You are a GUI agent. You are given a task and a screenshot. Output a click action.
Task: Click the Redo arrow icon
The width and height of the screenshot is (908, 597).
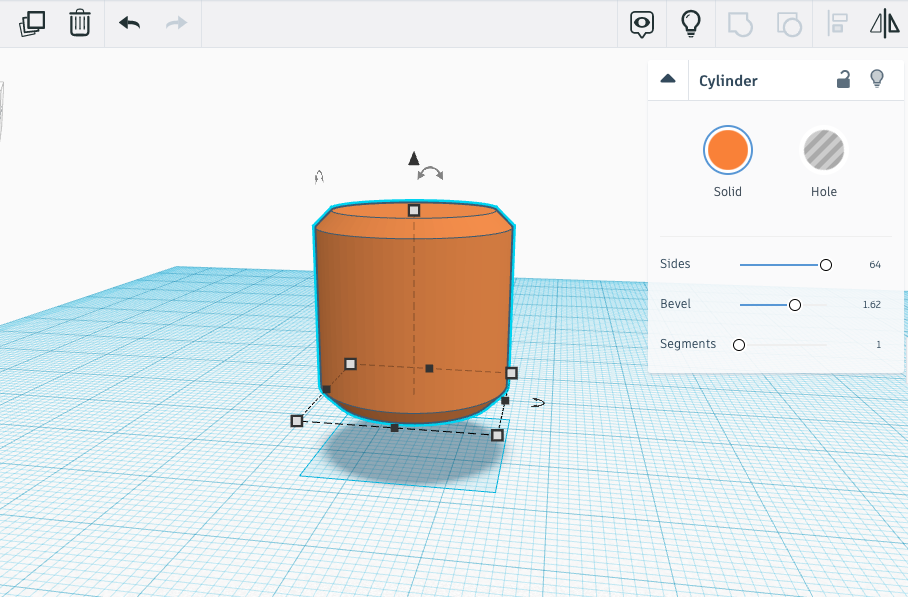pyautogui.click(x=176, y=23)
